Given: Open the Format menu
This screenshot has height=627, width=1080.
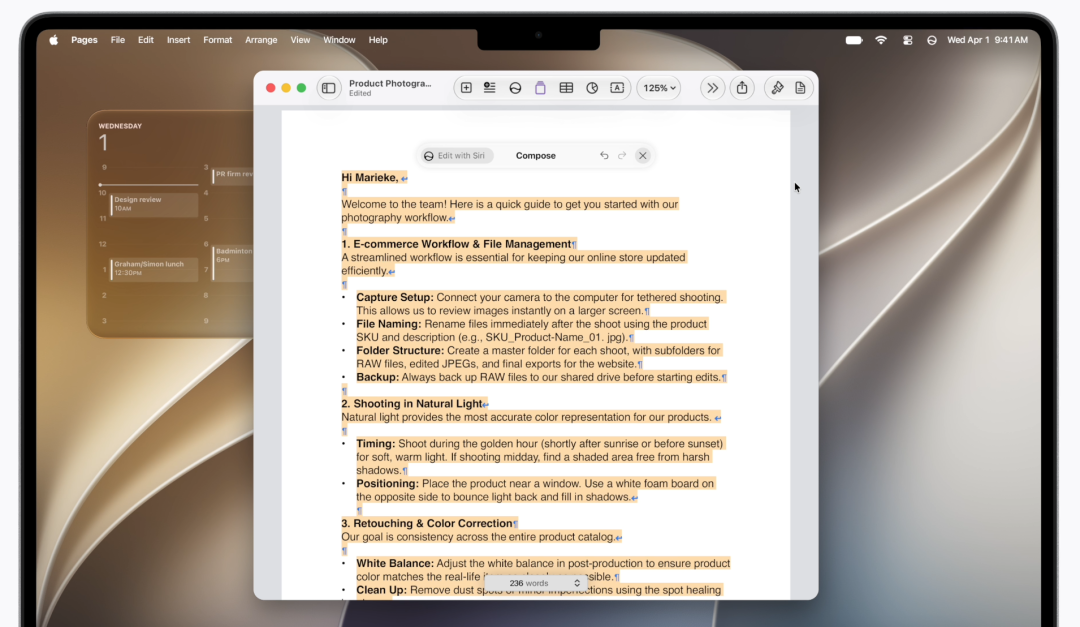Looking at the screenshot, I should click(x=218, y=40).
